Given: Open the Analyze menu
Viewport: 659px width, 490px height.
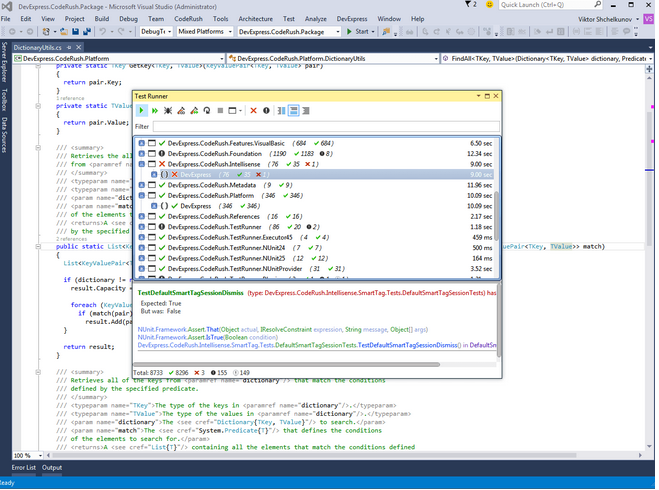Looking at the screenshot, I should tap(316, 19).
